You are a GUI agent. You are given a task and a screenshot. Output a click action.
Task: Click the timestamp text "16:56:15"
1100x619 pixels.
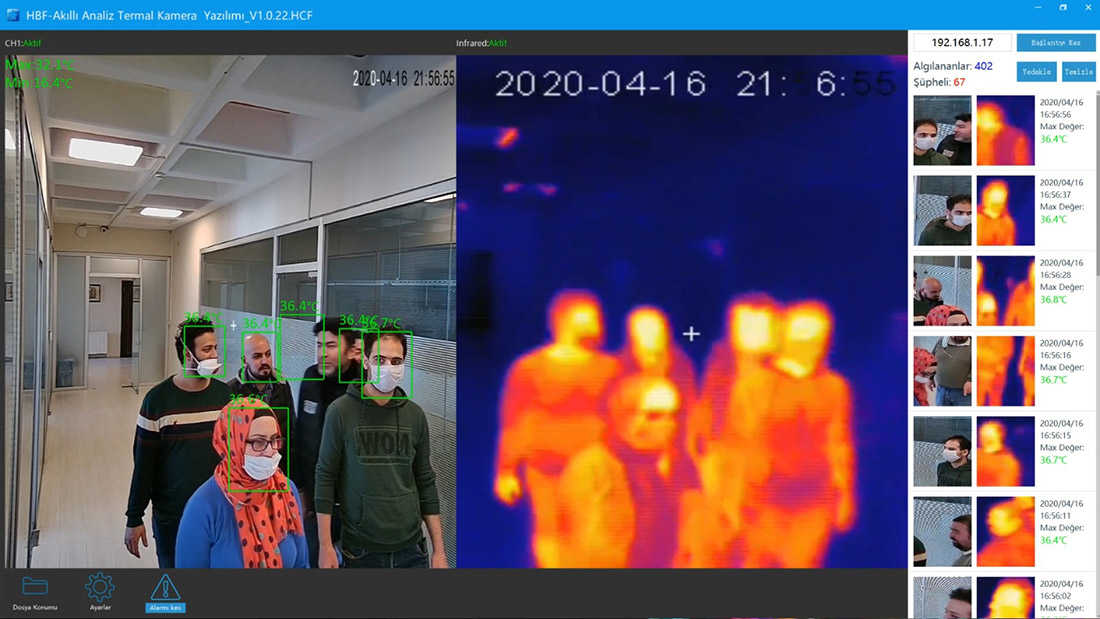point(1055,435)
